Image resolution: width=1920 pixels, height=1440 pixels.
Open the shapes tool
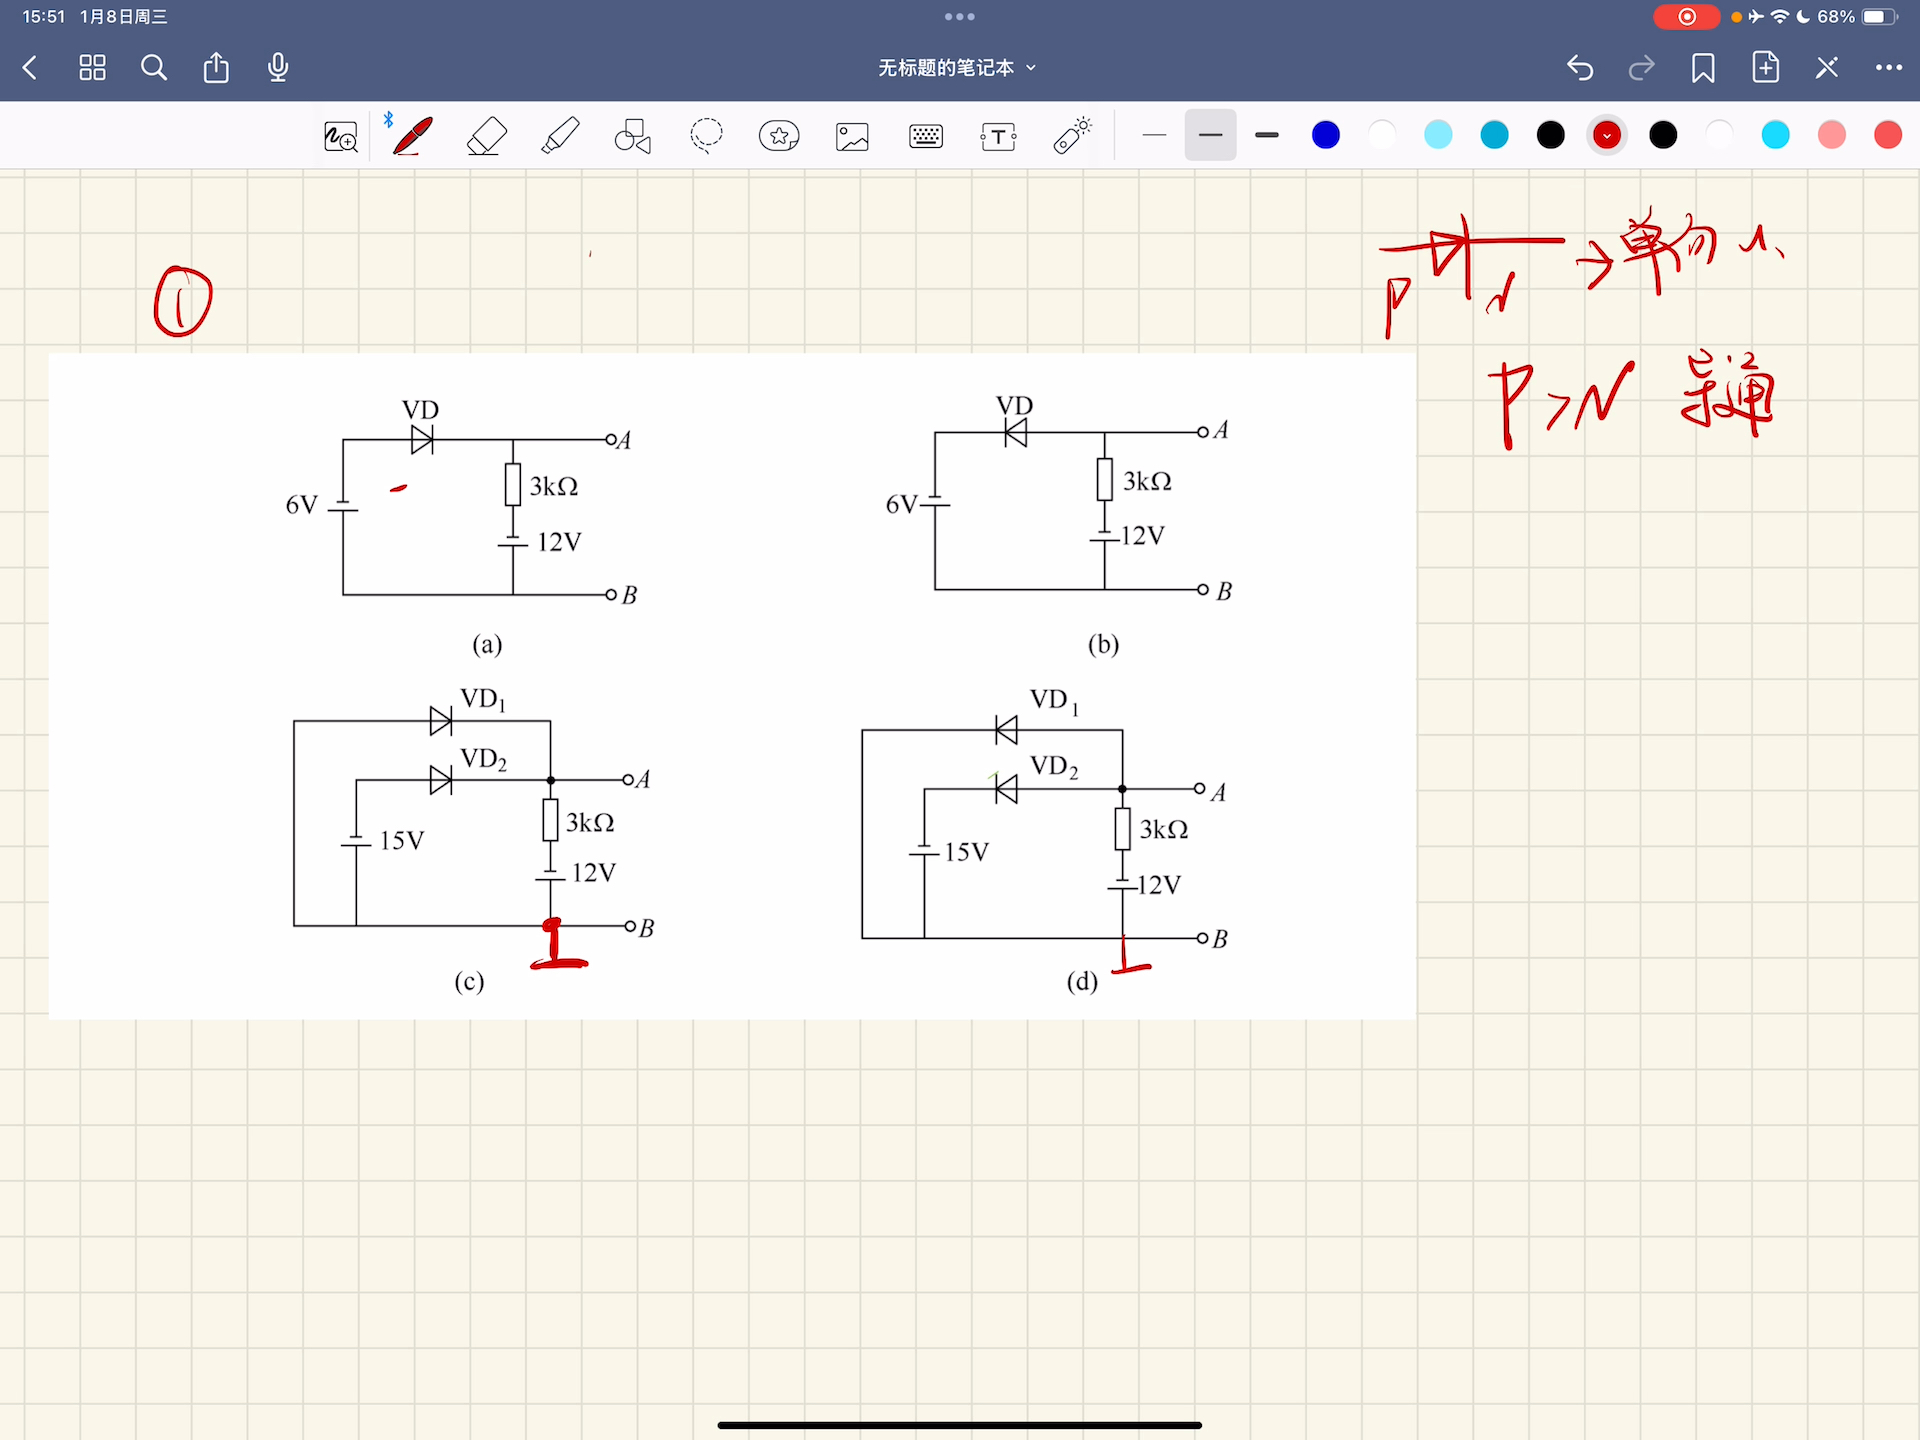[633, 136]
